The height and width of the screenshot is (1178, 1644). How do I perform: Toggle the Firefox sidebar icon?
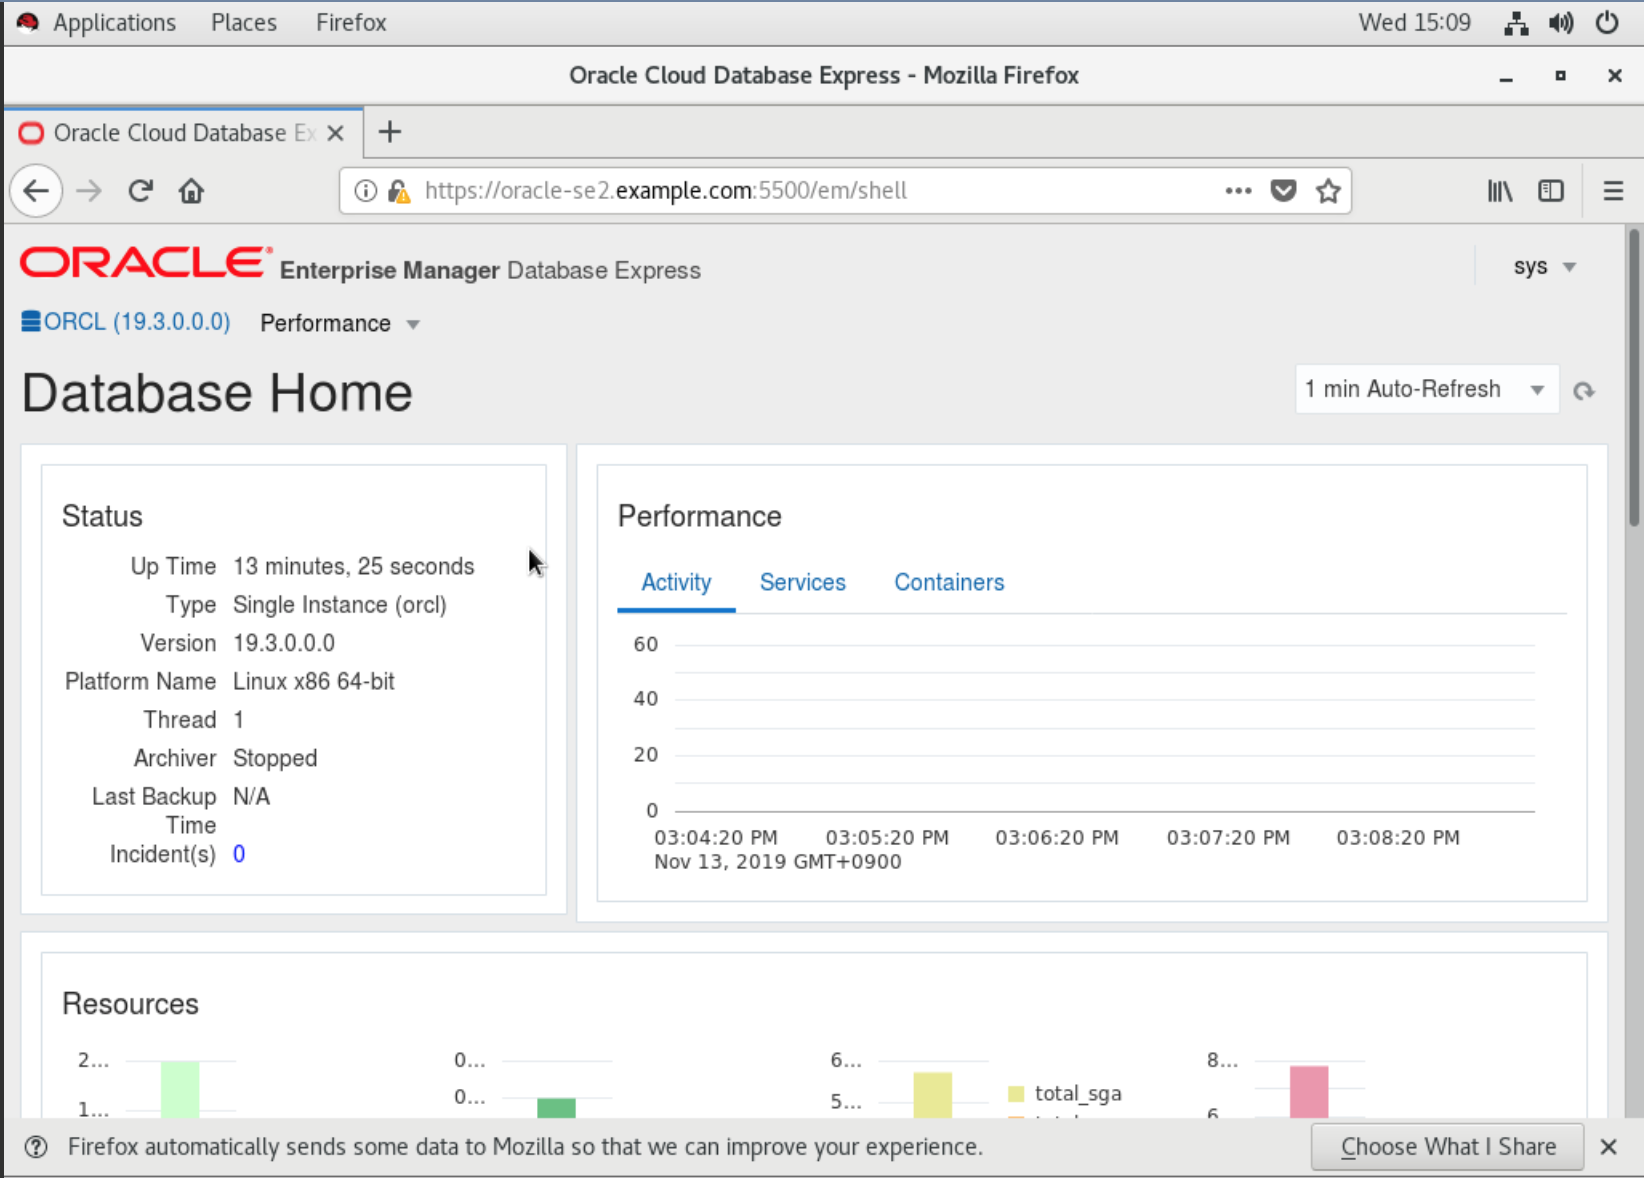pos(1551,190)
